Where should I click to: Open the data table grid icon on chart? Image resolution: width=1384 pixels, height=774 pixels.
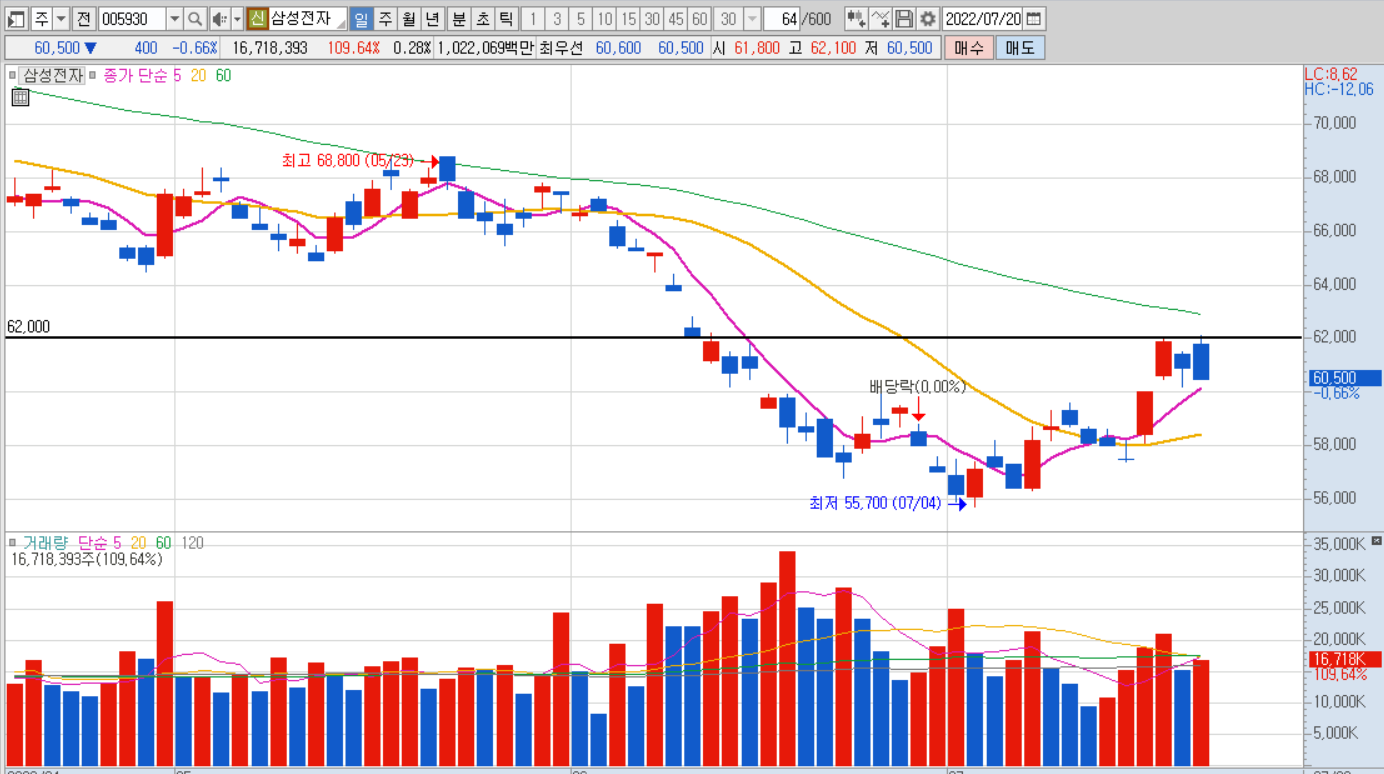pos(20,97)
